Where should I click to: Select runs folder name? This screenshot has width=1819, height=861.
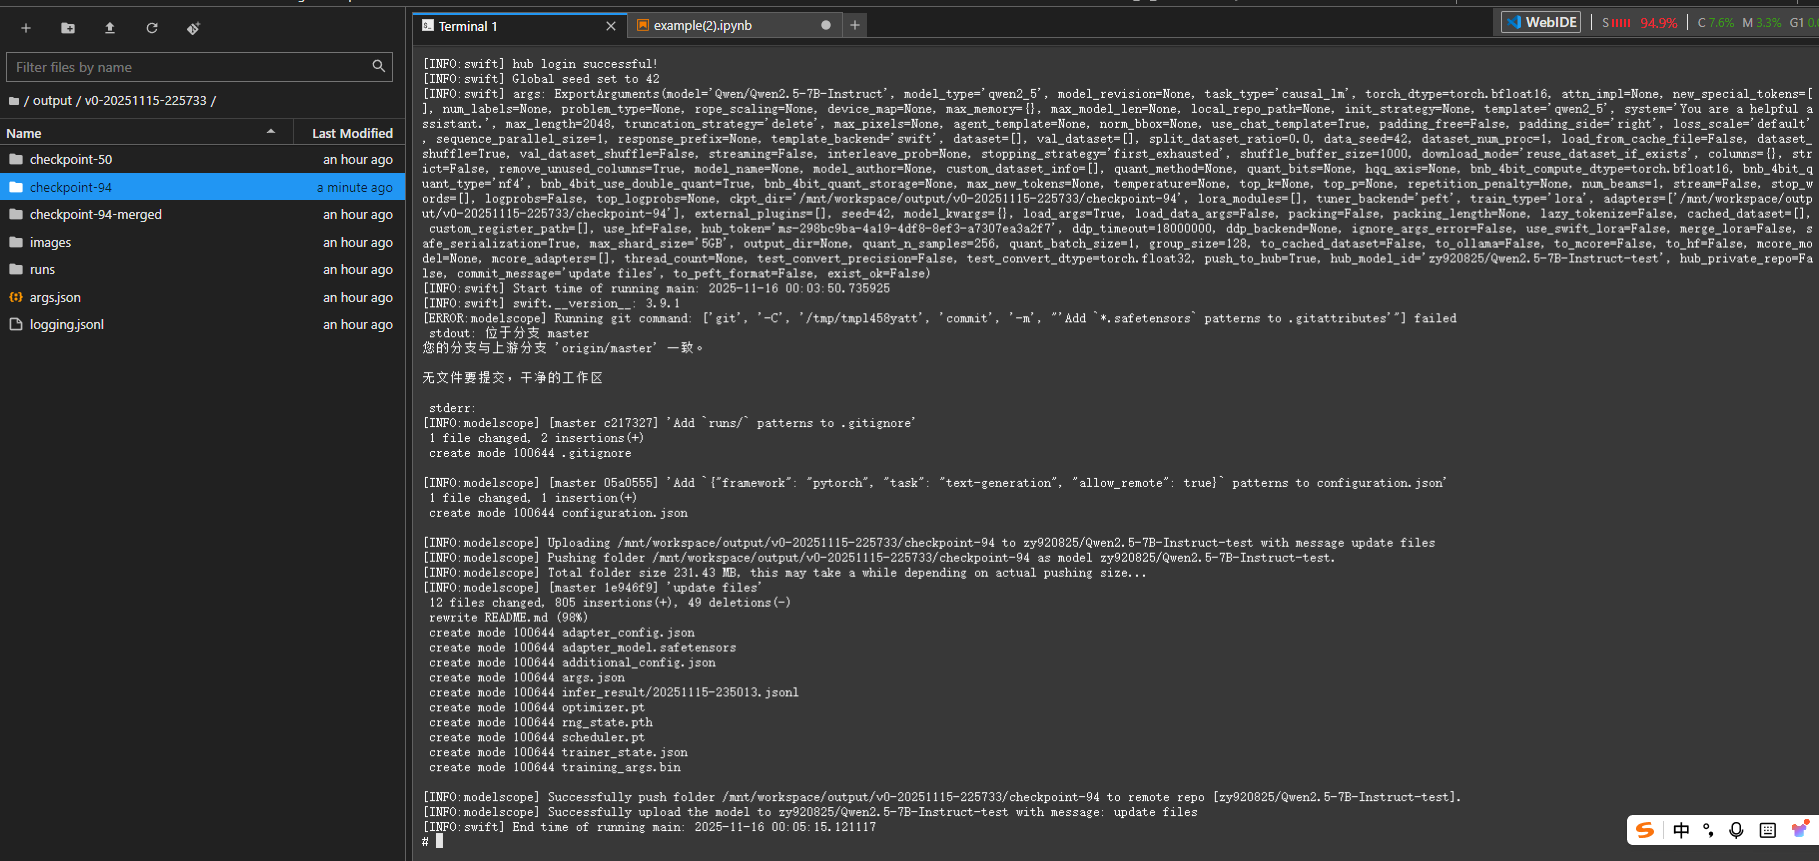tap(42, 269)
